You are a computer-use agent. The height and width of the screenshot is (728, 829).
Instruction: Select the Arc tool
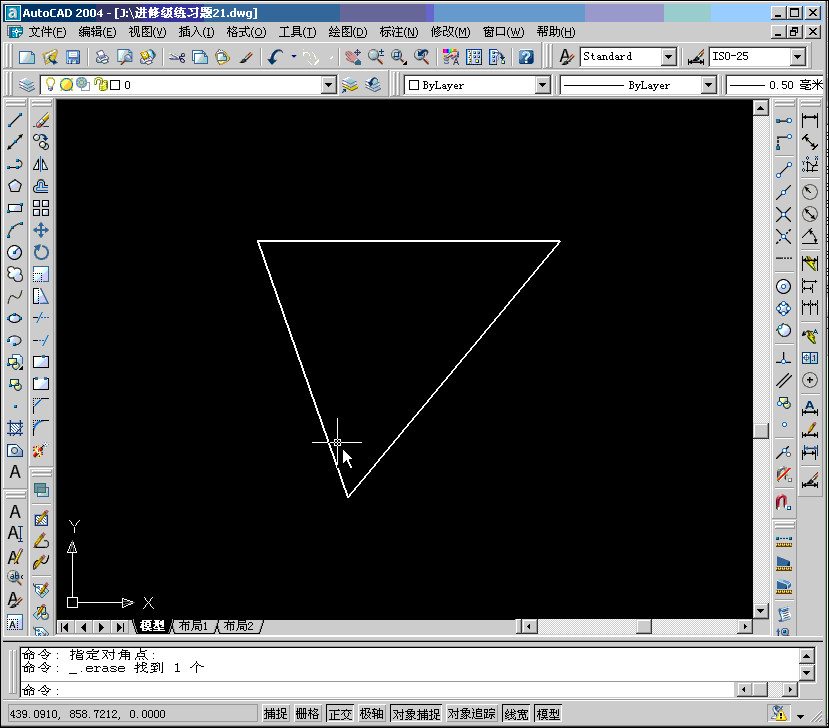point(15,230)
